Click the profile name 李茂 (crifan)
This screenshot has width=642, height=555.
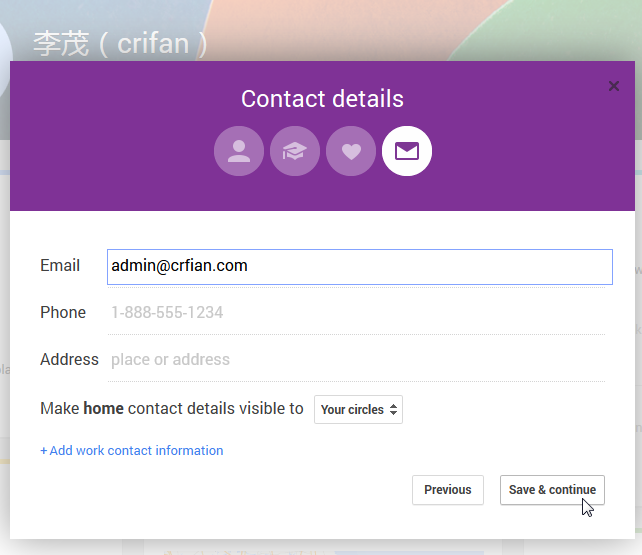coord(121,43)
